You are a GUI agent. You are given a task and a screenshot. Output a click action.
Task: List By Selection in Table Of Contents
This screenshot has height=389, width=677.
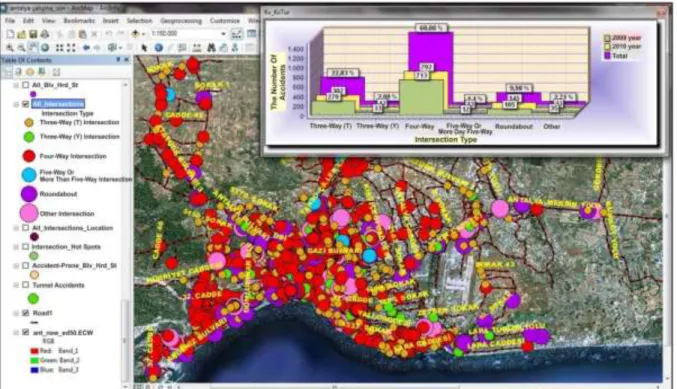coord(41,71)
